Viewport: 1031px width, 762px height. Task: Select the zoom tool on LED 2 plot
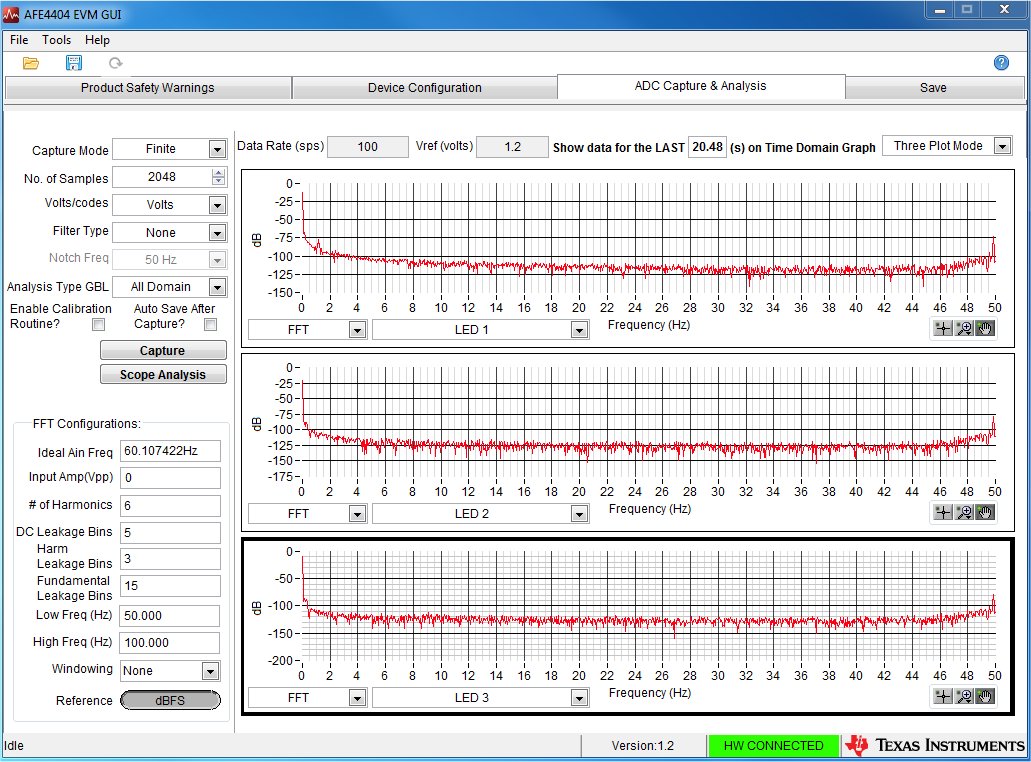(964, 512)
